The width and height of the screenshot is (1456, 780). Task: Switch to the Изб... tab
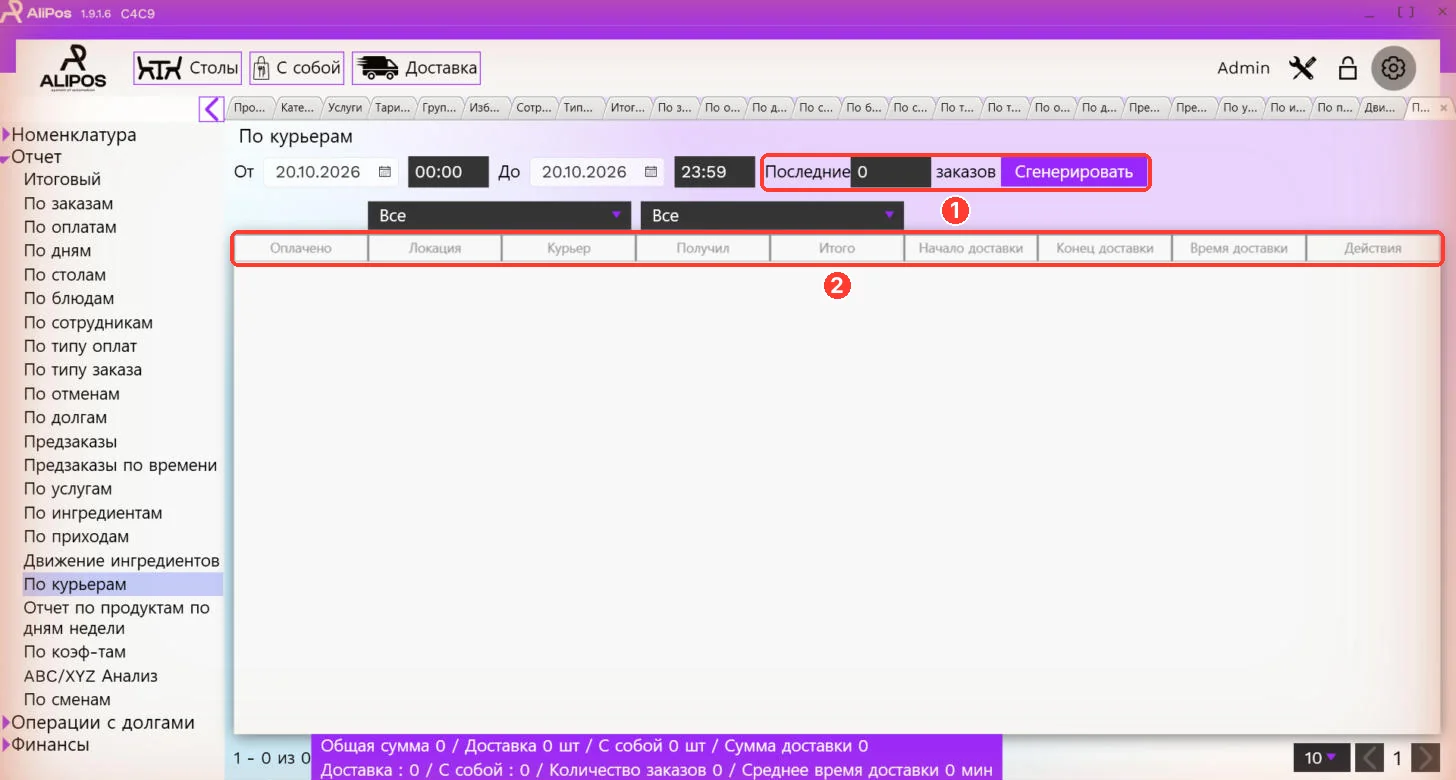[487, 108]
